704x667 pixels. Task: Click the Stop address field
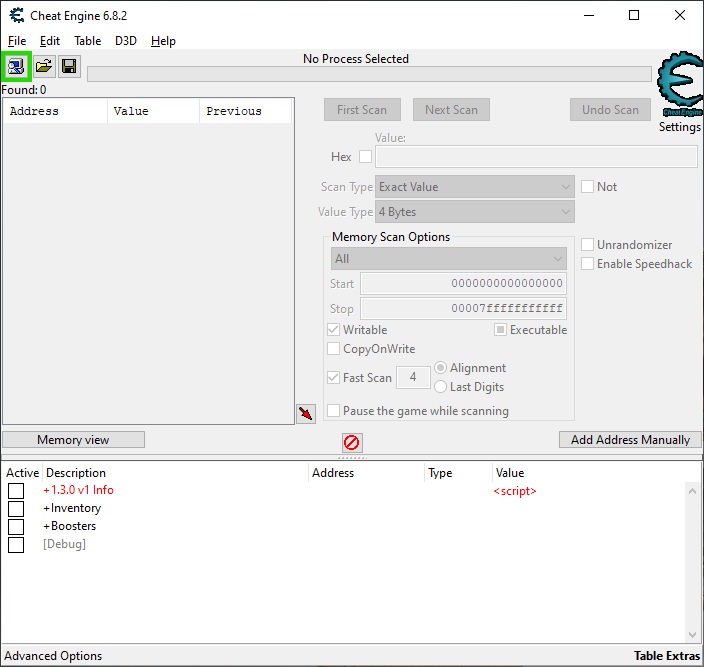click(463, 308)
